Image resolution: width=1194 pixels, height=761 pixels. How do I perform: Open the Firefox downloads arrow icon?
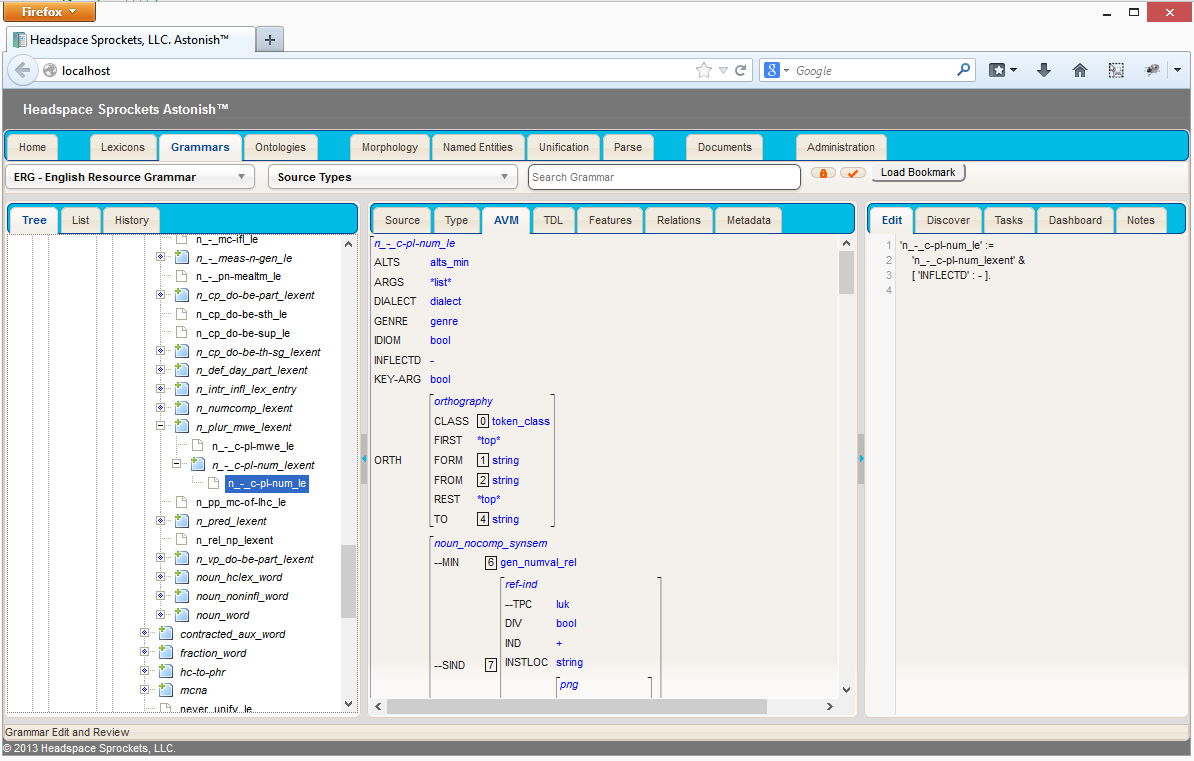point(1044,70)
